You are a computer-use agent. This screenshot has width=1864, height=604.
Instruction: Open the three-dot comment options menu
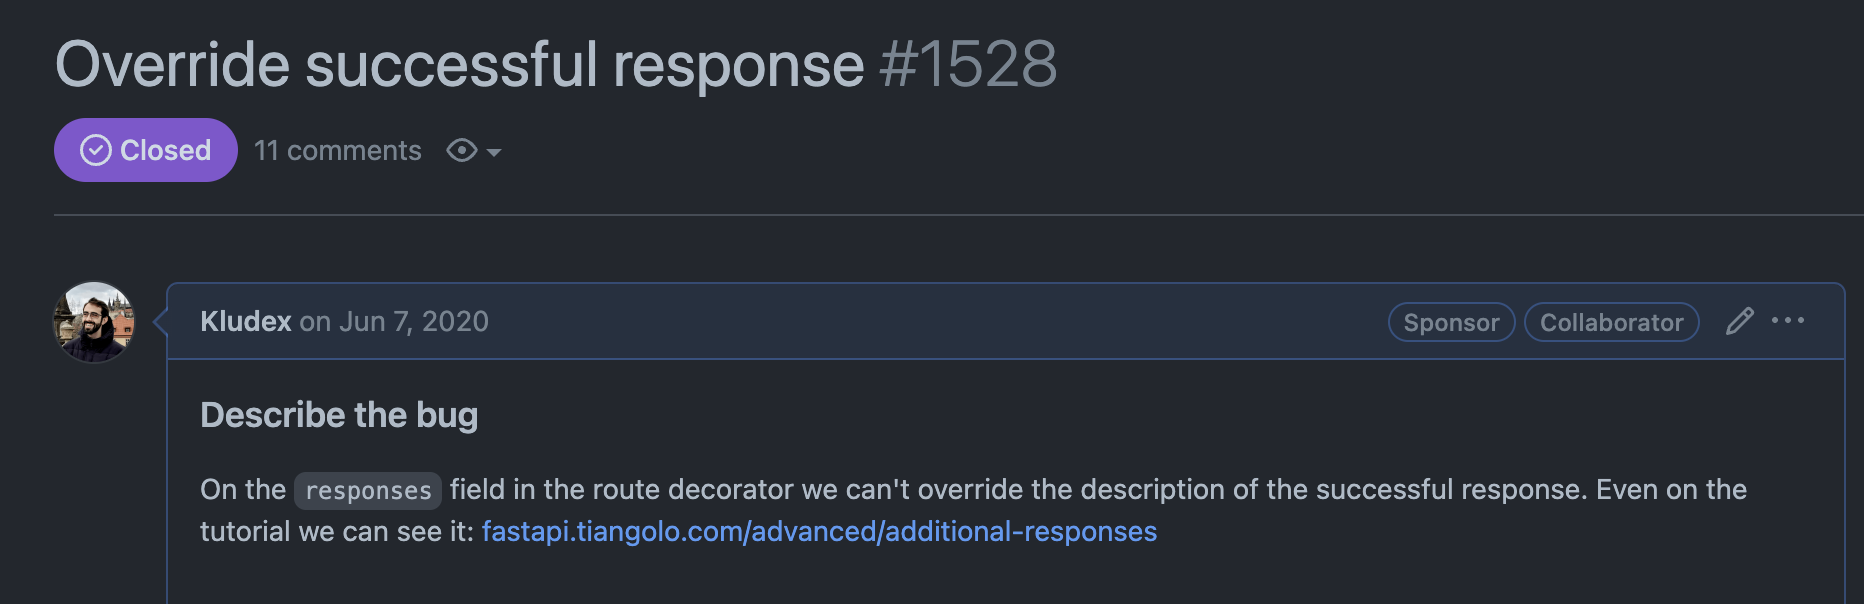(x=1788, y=321)
